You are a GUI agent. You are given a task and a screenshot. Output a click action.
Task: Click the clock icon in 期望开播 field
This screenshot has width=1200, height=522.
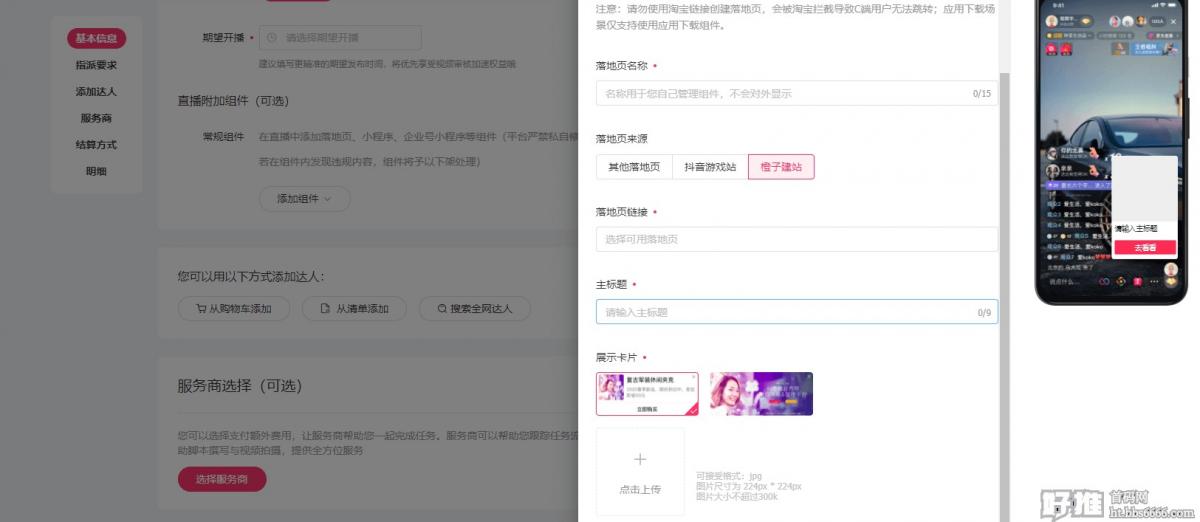pyautogui.click(x=272, y=38)
